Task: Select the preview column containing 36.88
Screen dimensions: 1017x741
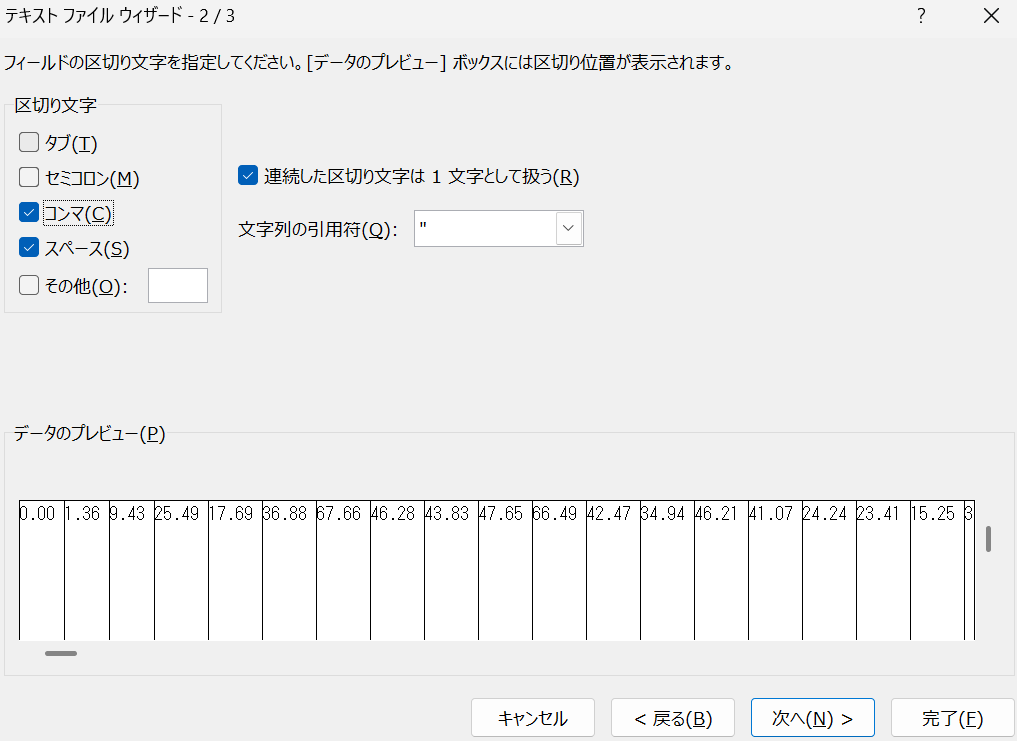Action: (289, 570)
